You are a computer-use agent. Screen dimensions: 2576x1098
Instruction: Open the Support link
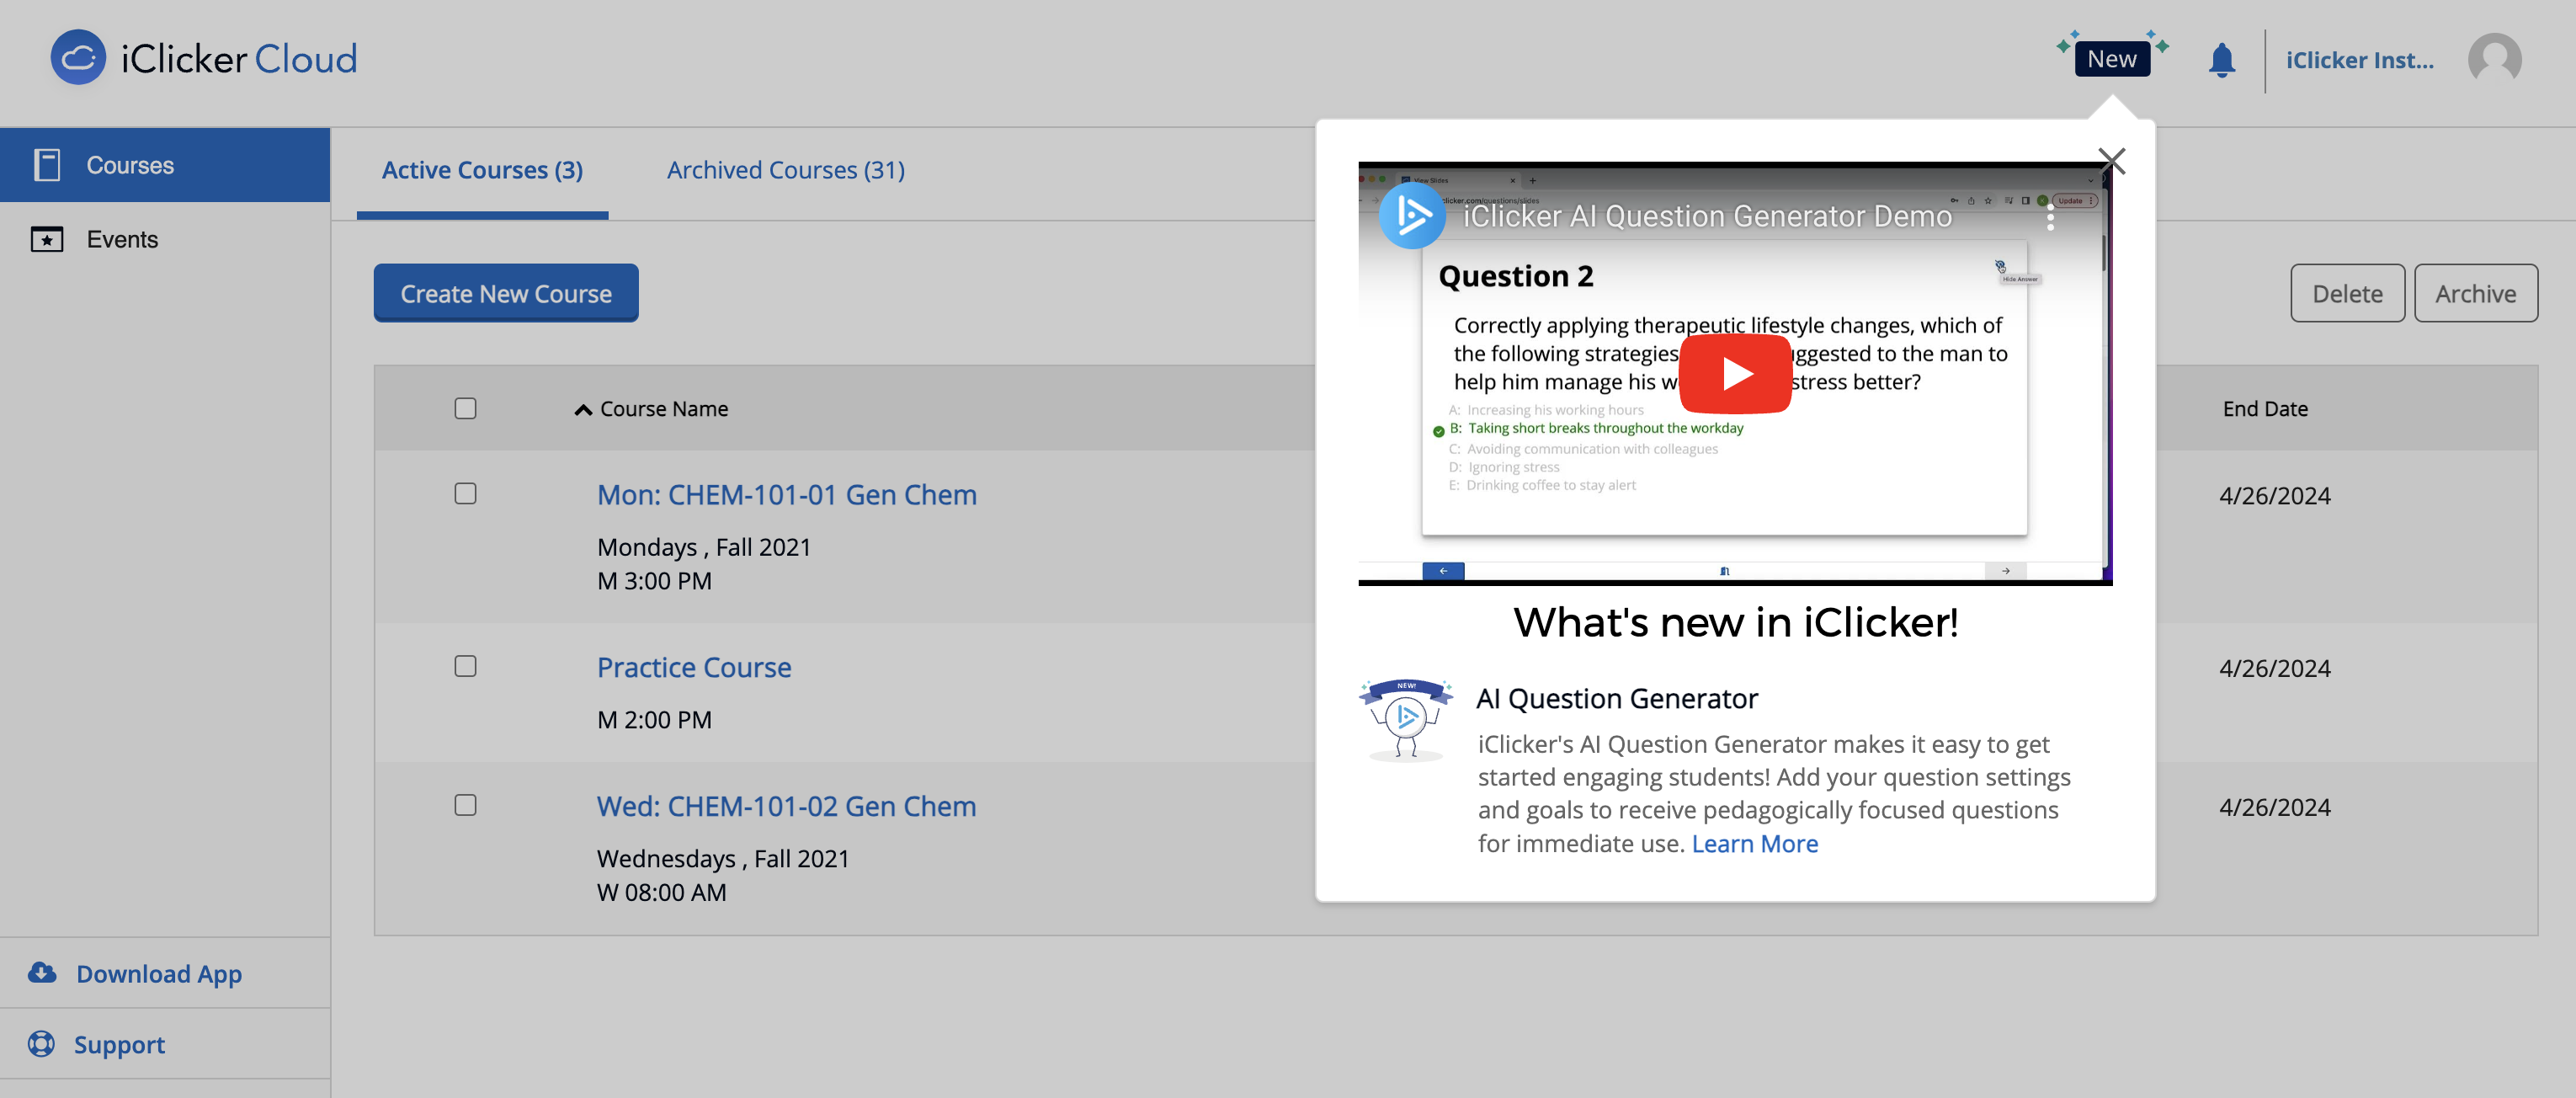pyautogui.click(x=119, y=1044)
